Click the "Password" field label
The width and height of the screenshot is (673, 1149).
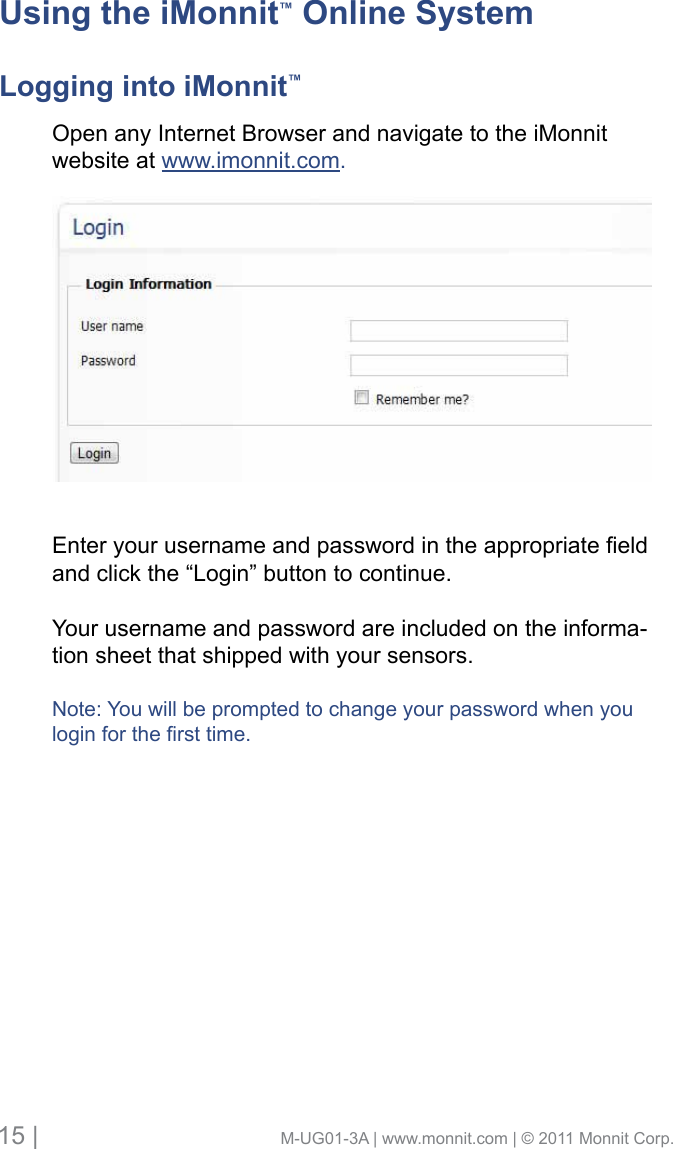108,361
